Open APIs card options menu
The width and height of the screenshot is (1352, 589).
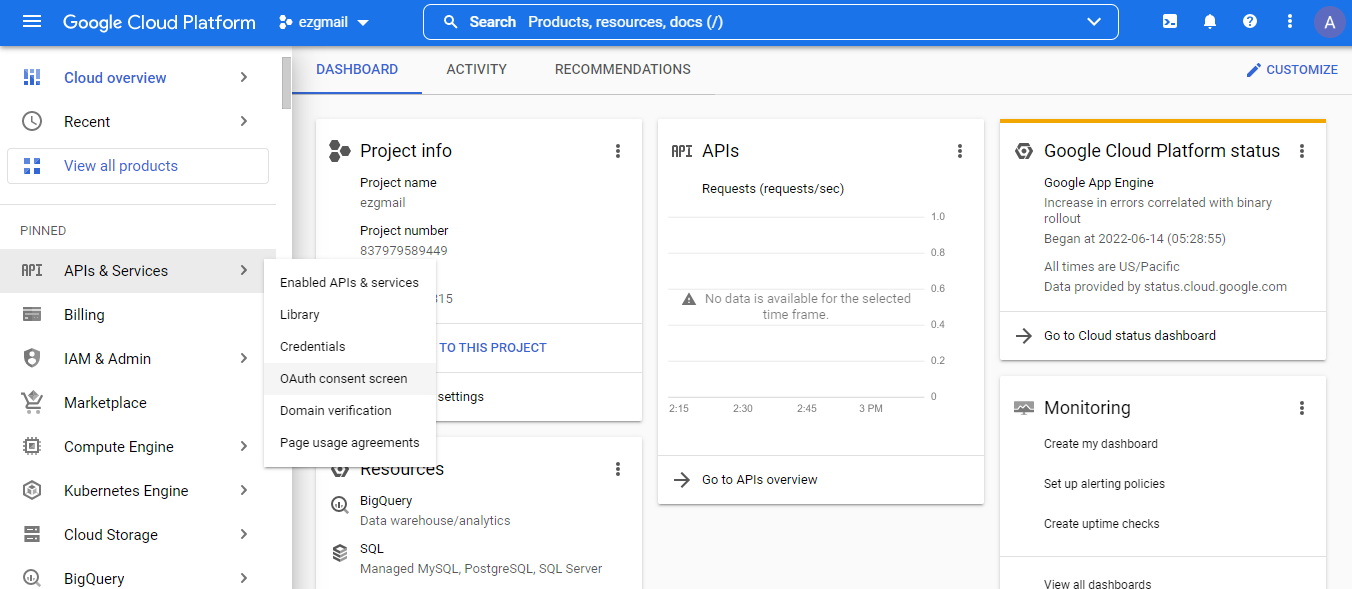(x=960, y=151)
